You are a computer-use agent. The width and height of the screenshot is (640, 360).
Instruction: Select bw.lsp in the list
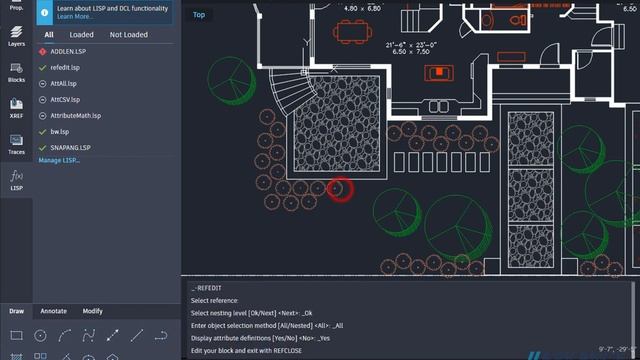tap(60, 132)
